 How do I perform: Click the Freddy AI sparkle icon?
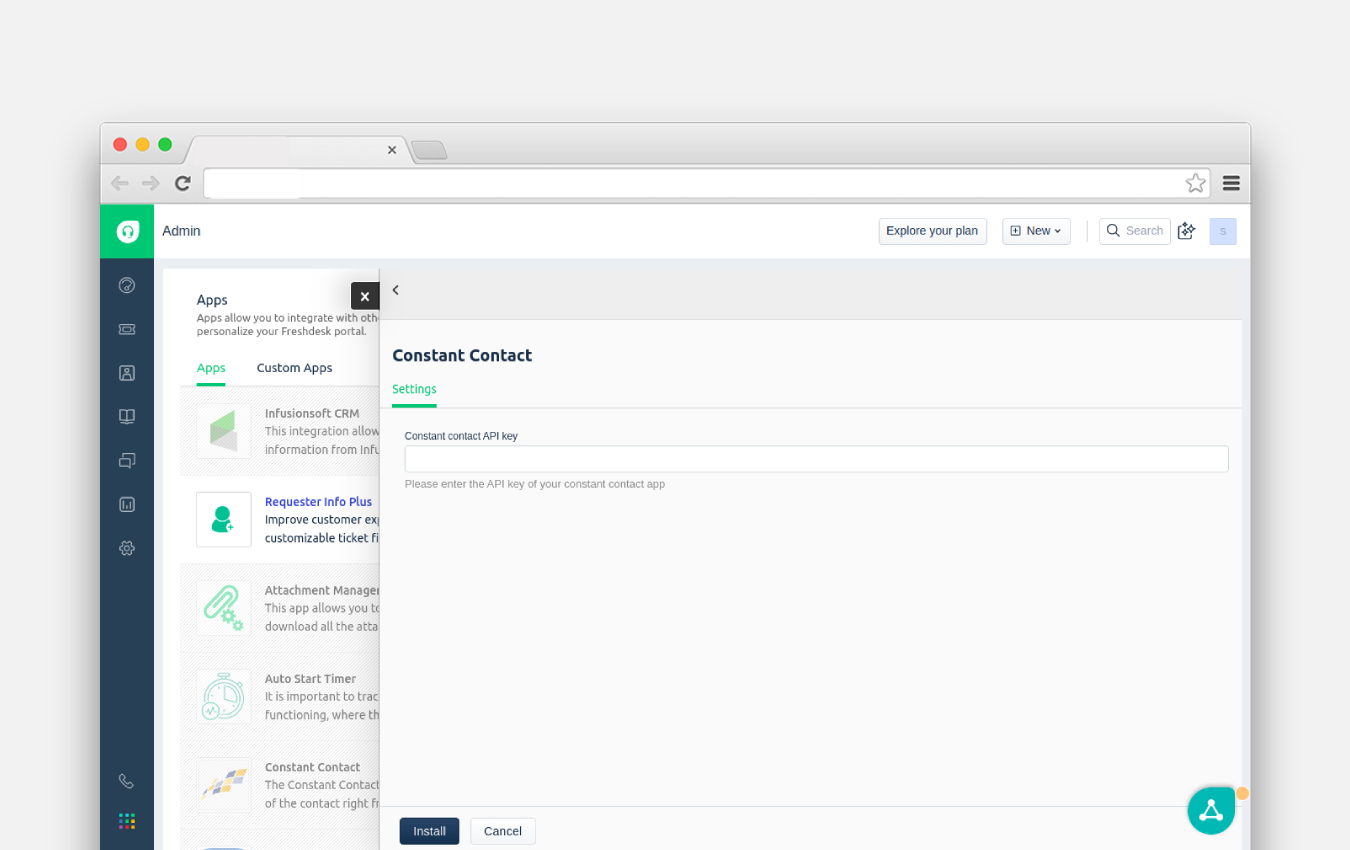pos(1187,231)
